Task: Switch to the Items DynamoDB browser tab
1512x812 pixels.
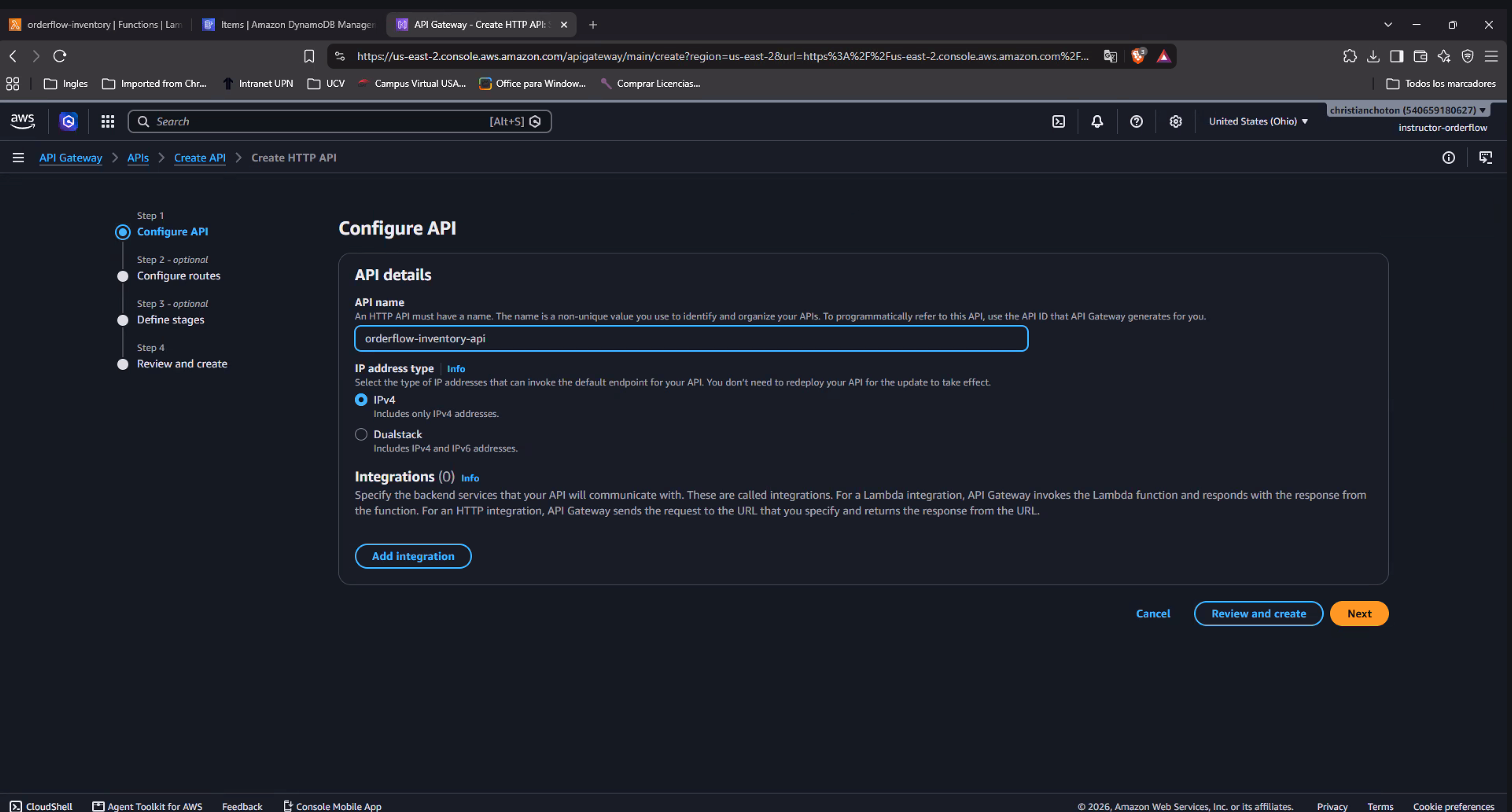Action: (289, 24)
